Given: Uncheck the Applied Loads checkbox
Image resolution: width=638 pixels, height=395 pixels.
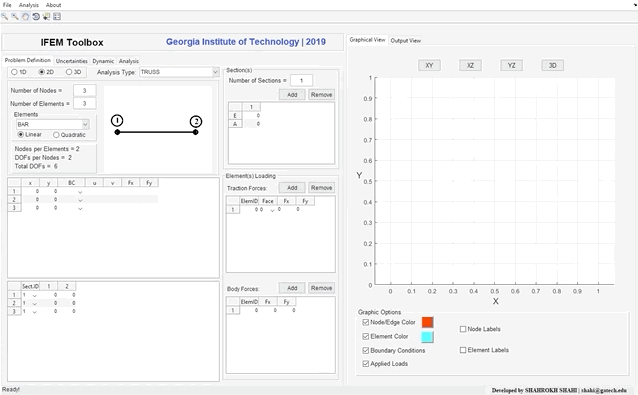Looking at the screenshot, I should coord(365,364).
